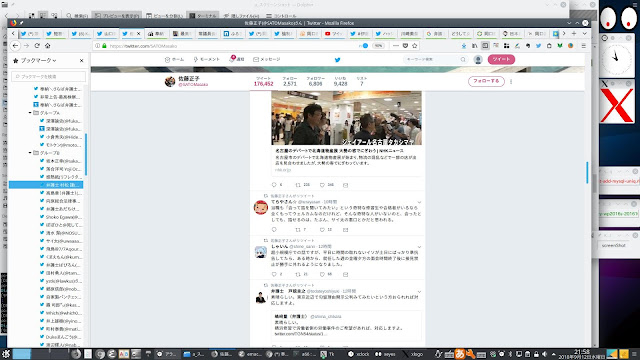Open the Library icon in Firefox toolbar
The height and width of the screenshot is (360, 640).
point(474,46)
